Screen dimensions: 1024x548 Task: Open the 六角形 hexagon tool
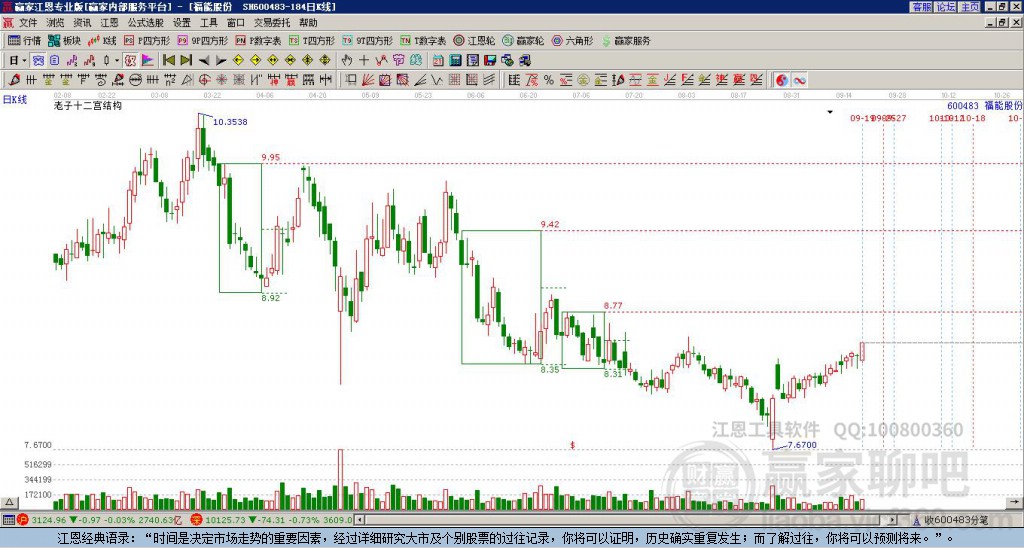(572, 40)
